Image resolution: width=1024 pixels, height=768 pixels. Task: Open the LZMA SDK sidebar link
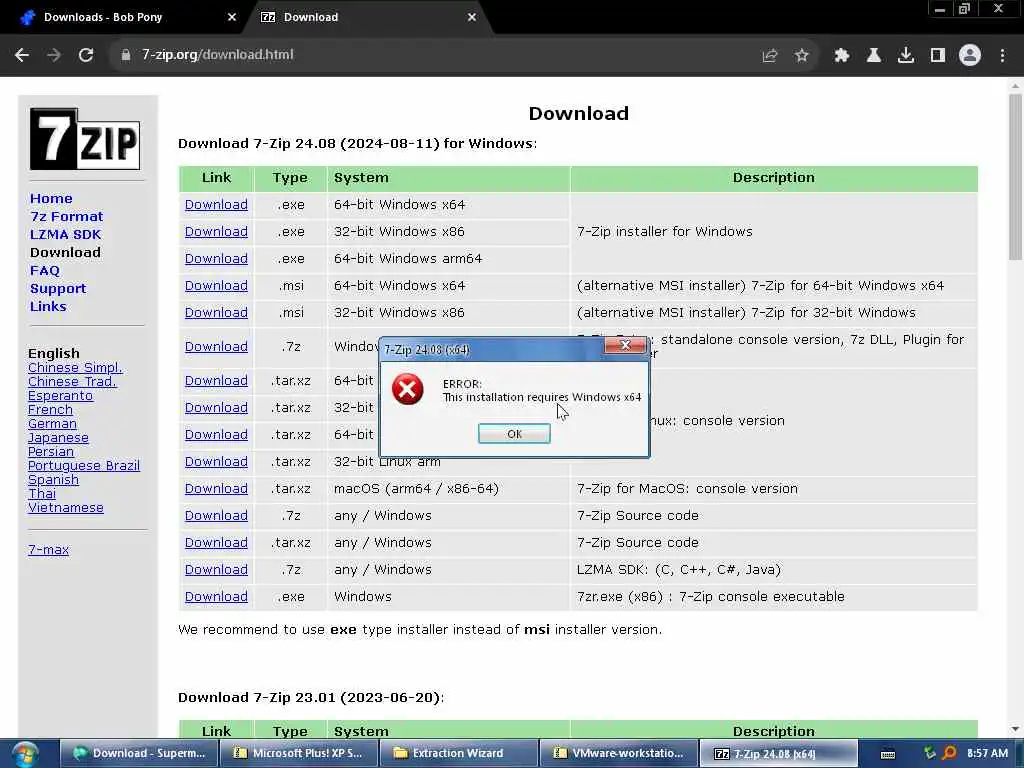click(x=65, y=234)
